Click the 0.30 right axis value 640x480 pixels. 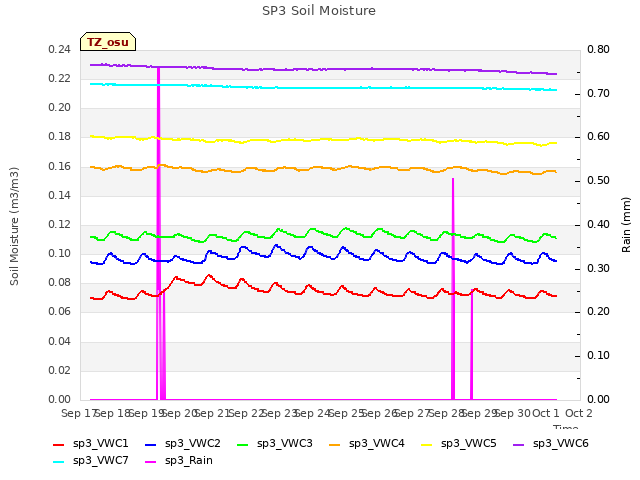click(598, 268)
